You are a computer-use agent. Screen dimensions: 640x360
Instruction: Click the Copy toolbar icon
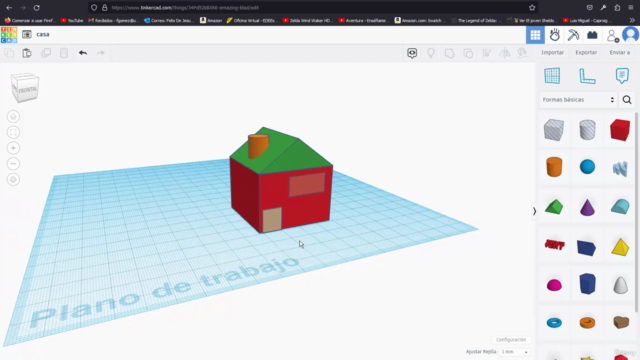tap(9, 53)
